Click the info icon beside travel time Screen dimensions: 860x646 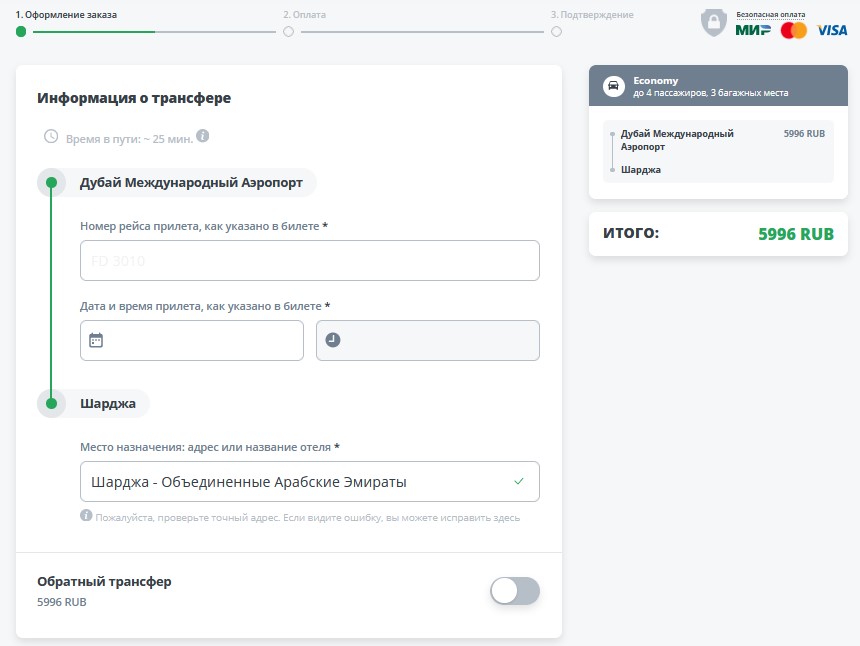tap(203, 136)
